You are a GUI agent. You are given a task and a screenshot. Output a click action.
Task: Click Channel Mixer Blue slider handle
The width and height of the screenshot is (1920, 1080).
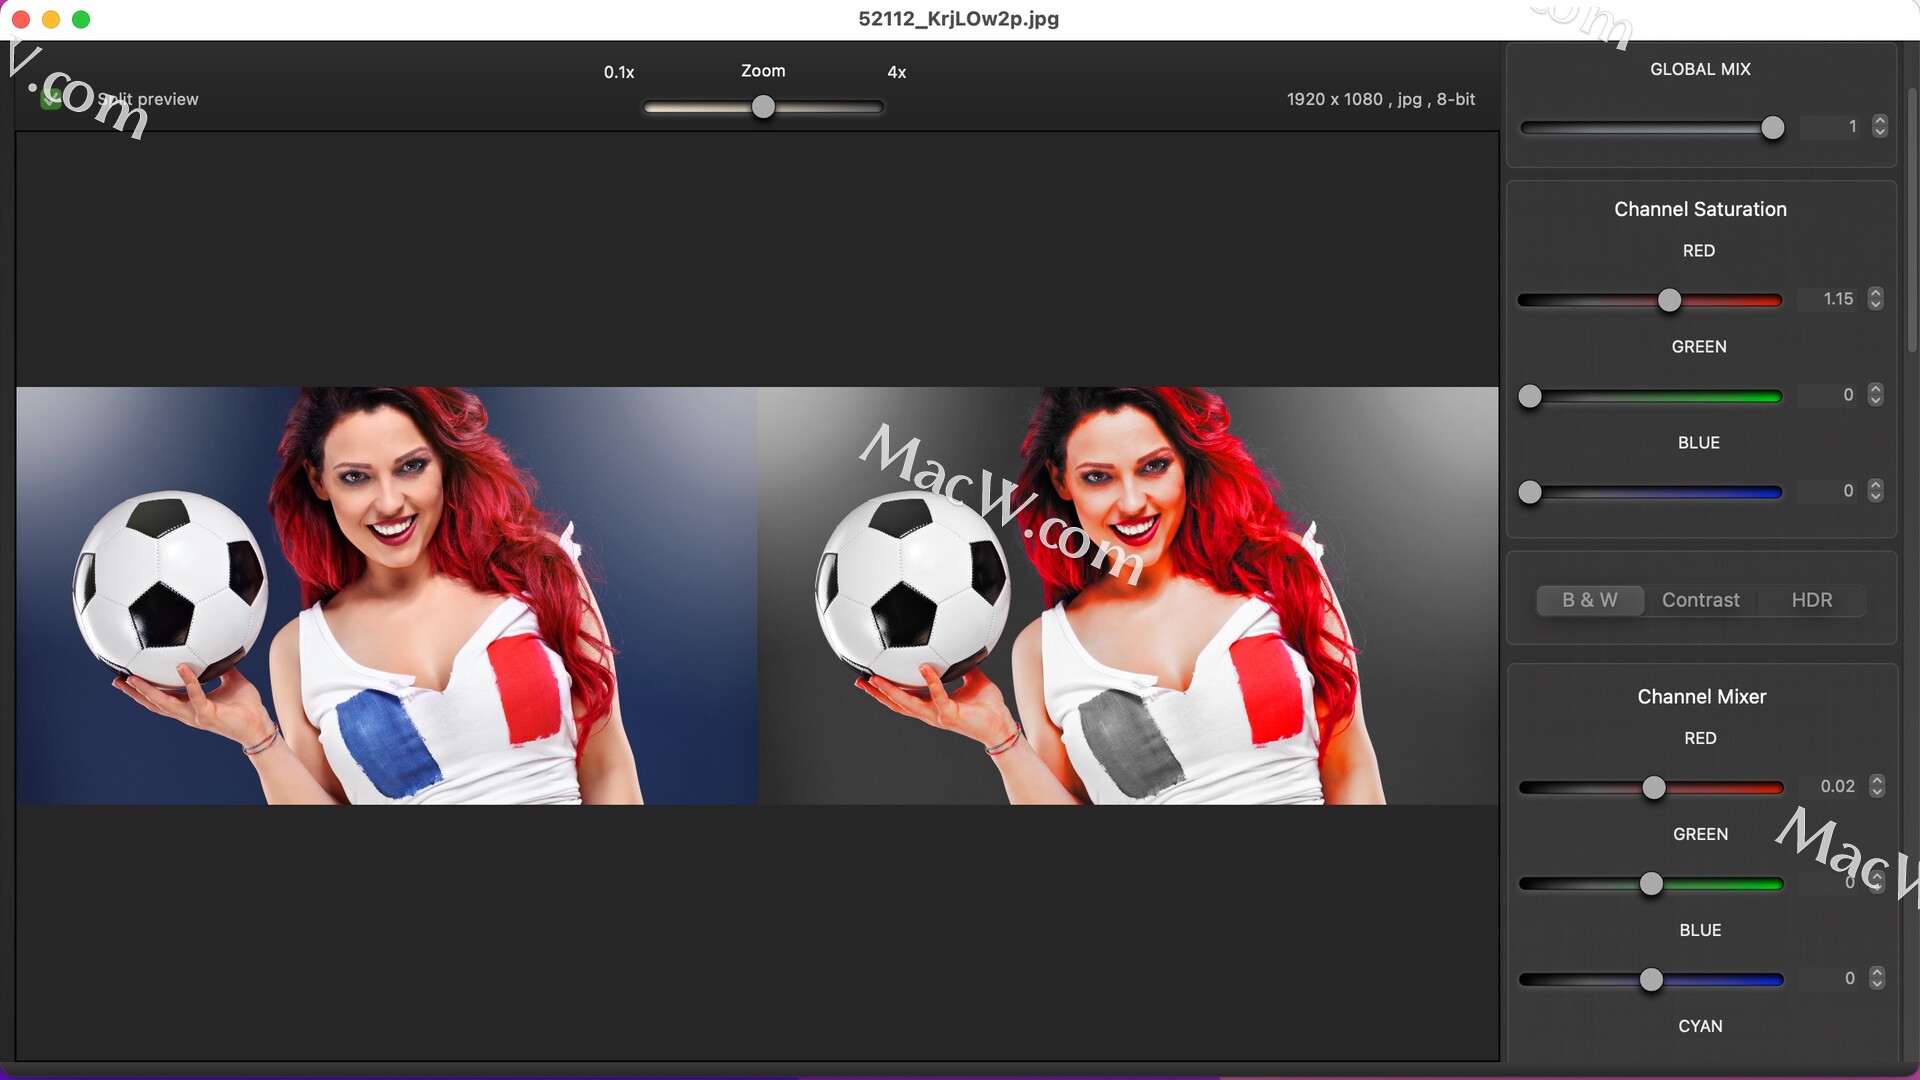coord(1651,980)
